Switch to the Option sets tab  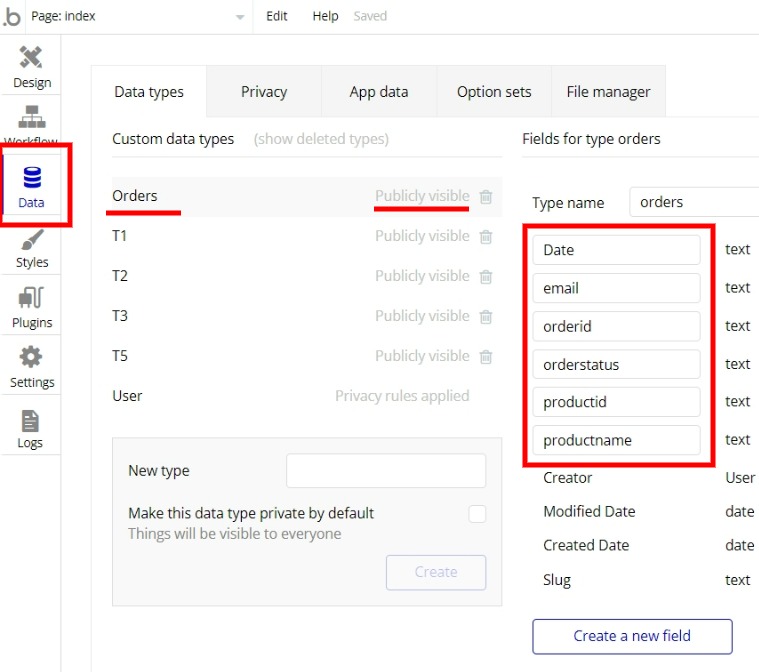[494, 92]
